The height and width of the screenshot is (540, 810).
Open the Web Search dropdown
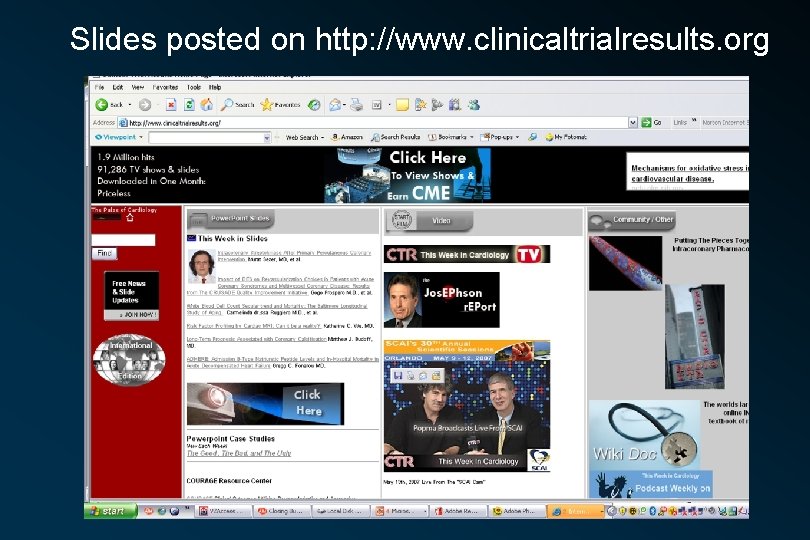pyautogui.click(x=305, y=137)
